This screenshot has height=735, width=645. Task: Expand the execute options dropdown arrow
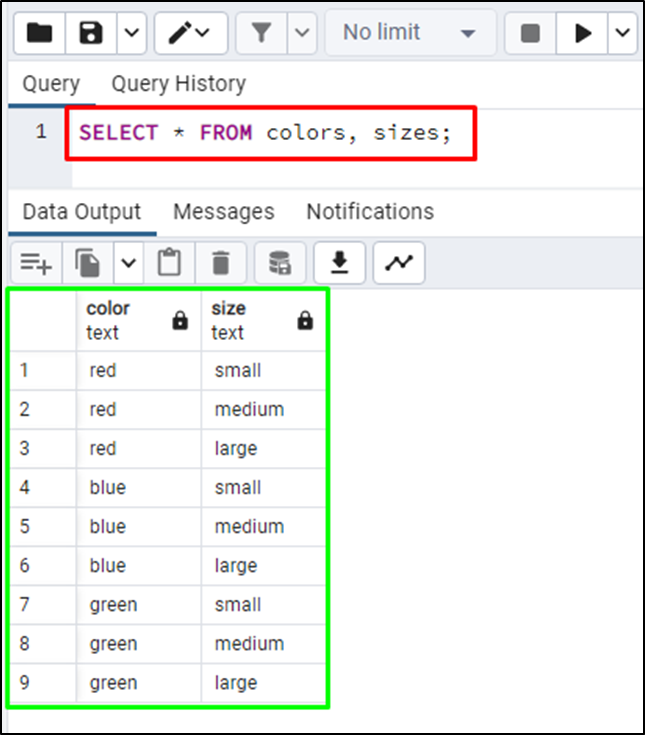pyautogui.click(x=622, y=33)
